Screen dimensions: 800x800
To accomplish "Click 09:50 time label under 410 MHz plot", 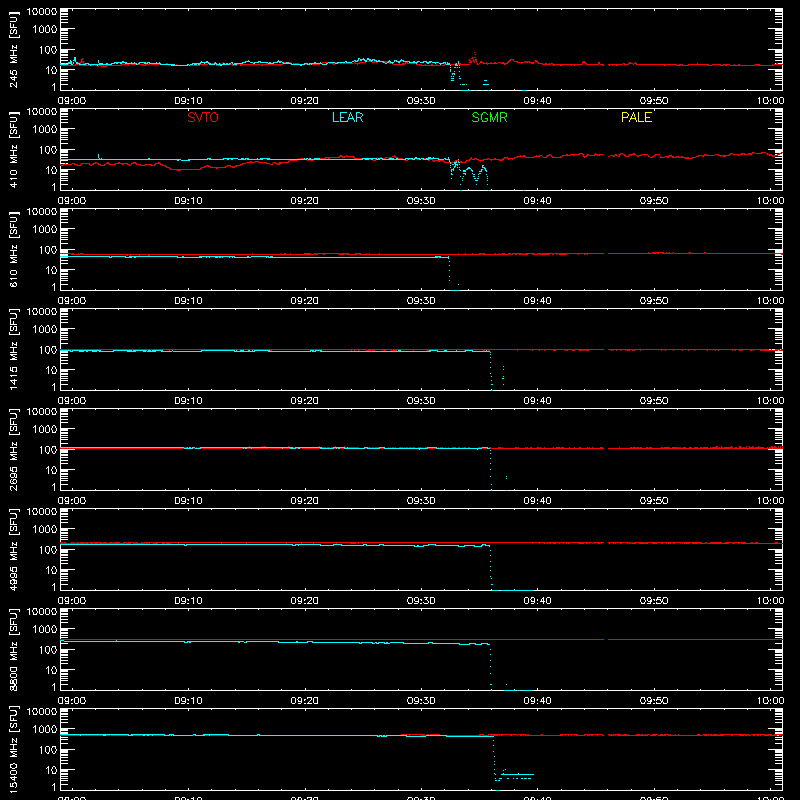I will pyautogui.click(x=654, y=201).
